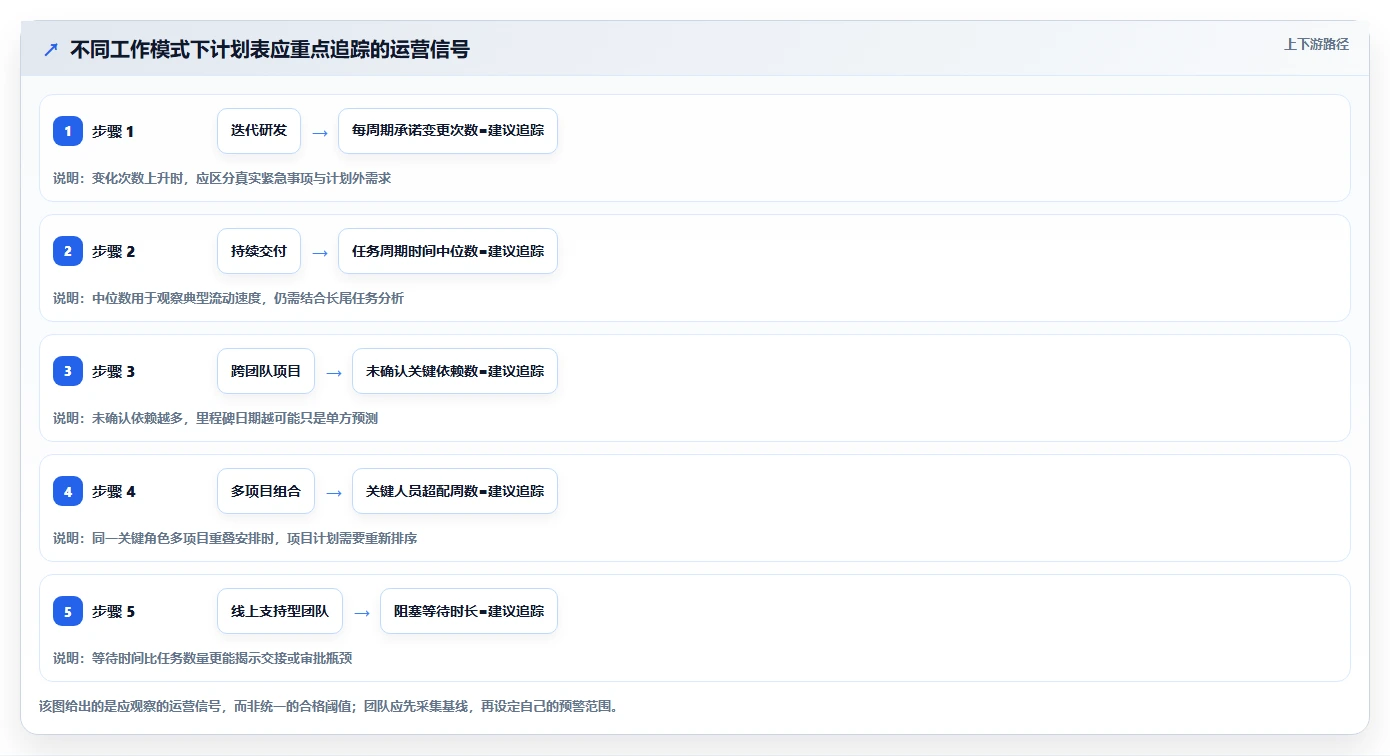Click the note about 中位数用于观察典型流动速度
The image size is (1390, 756).
(228, 298)
